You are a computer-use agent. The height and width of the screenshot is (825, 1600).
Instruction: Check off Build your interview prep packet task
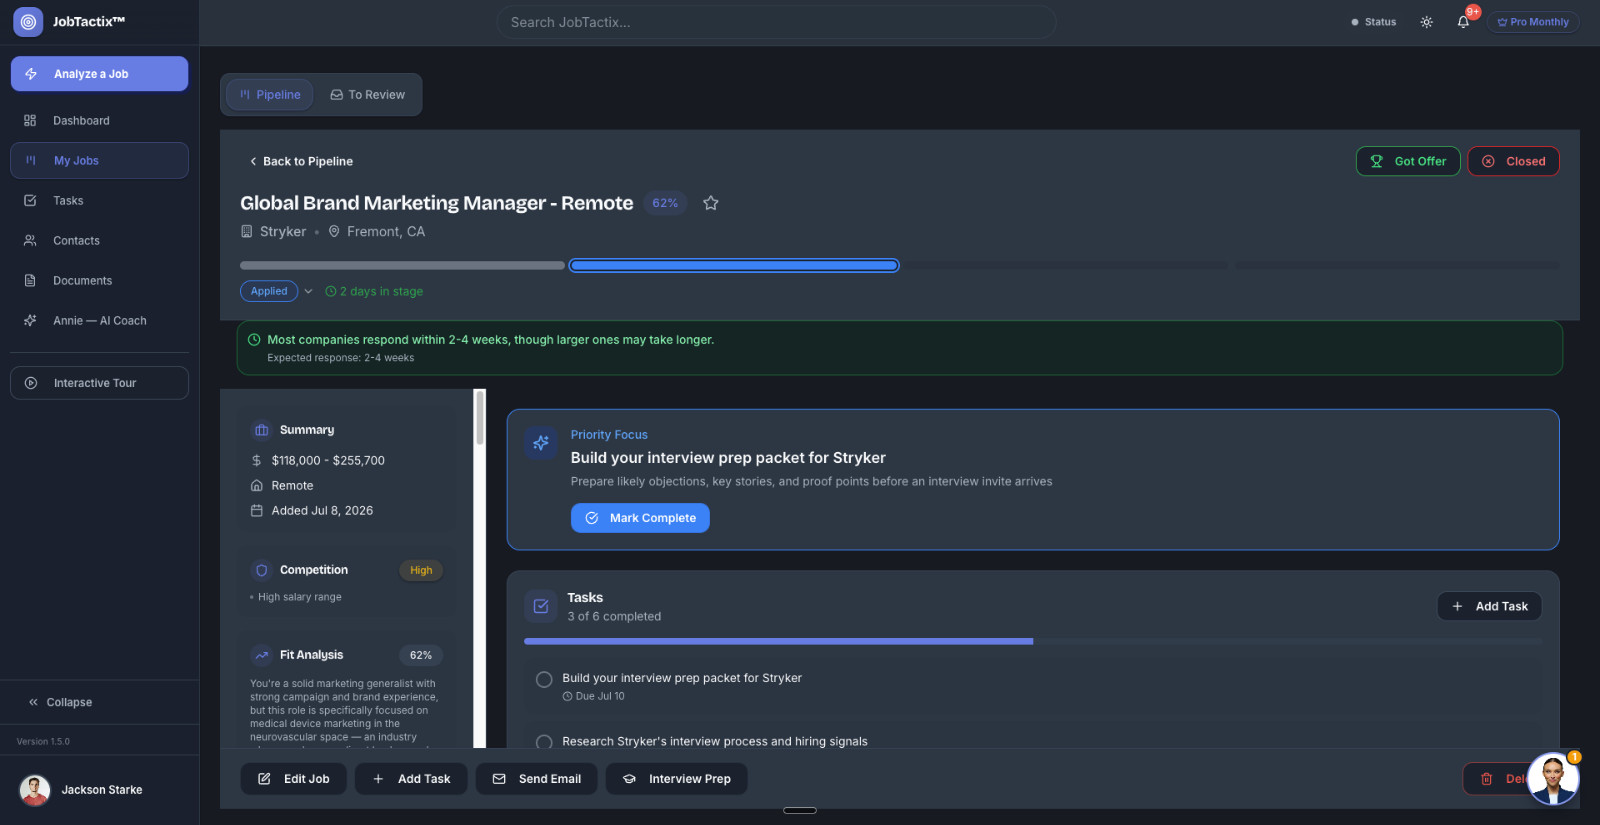(544, 680)
